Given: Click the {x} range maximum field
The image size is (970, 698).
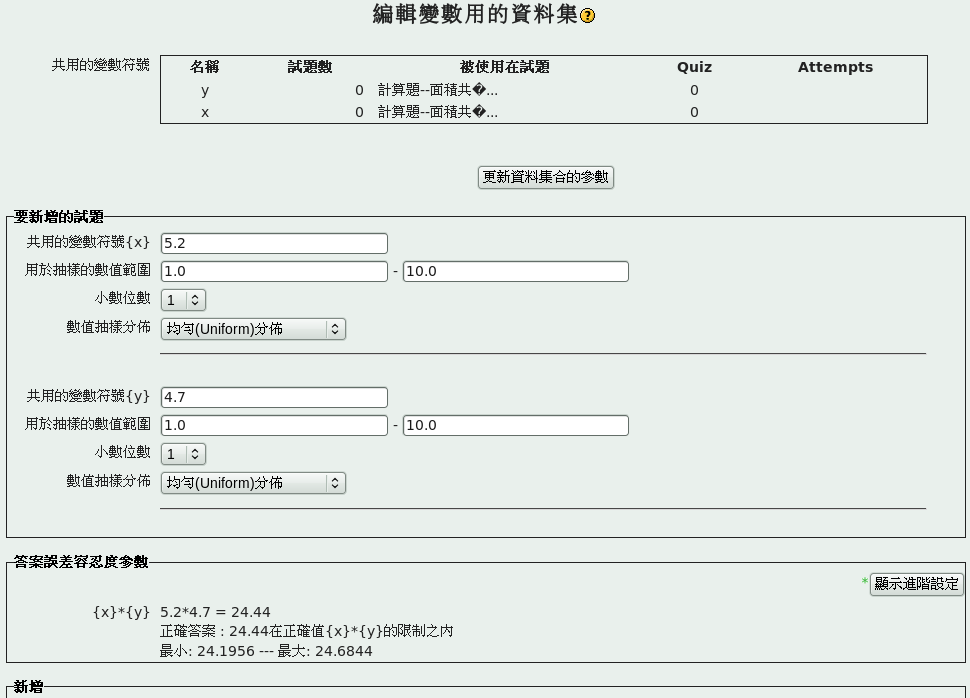Looking at the screenshot, I should (515, 271).
